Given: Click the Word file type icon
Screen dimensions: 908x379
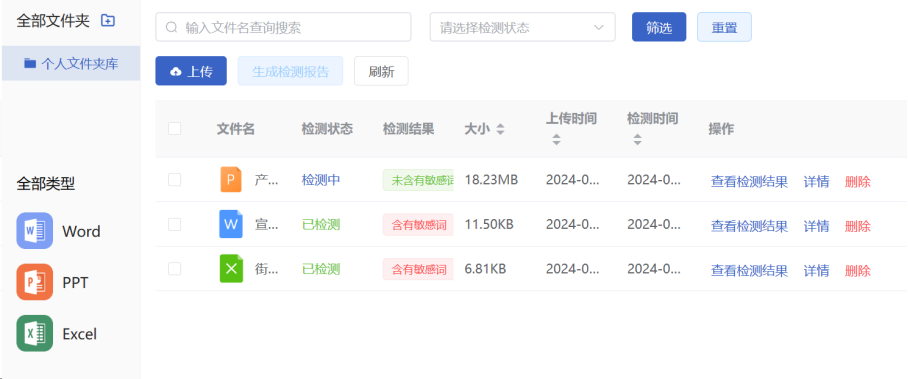Looking at the screenshot, I should pos(35,231).
